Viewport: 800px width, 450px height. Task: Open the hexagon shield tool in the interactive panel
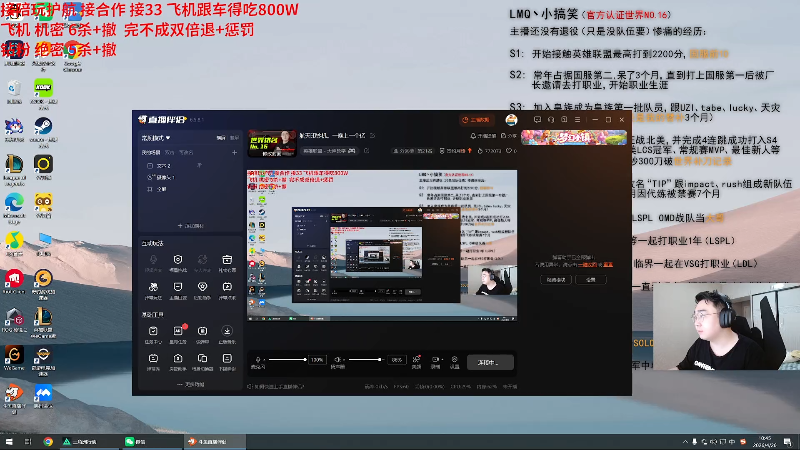click(178, 260)
